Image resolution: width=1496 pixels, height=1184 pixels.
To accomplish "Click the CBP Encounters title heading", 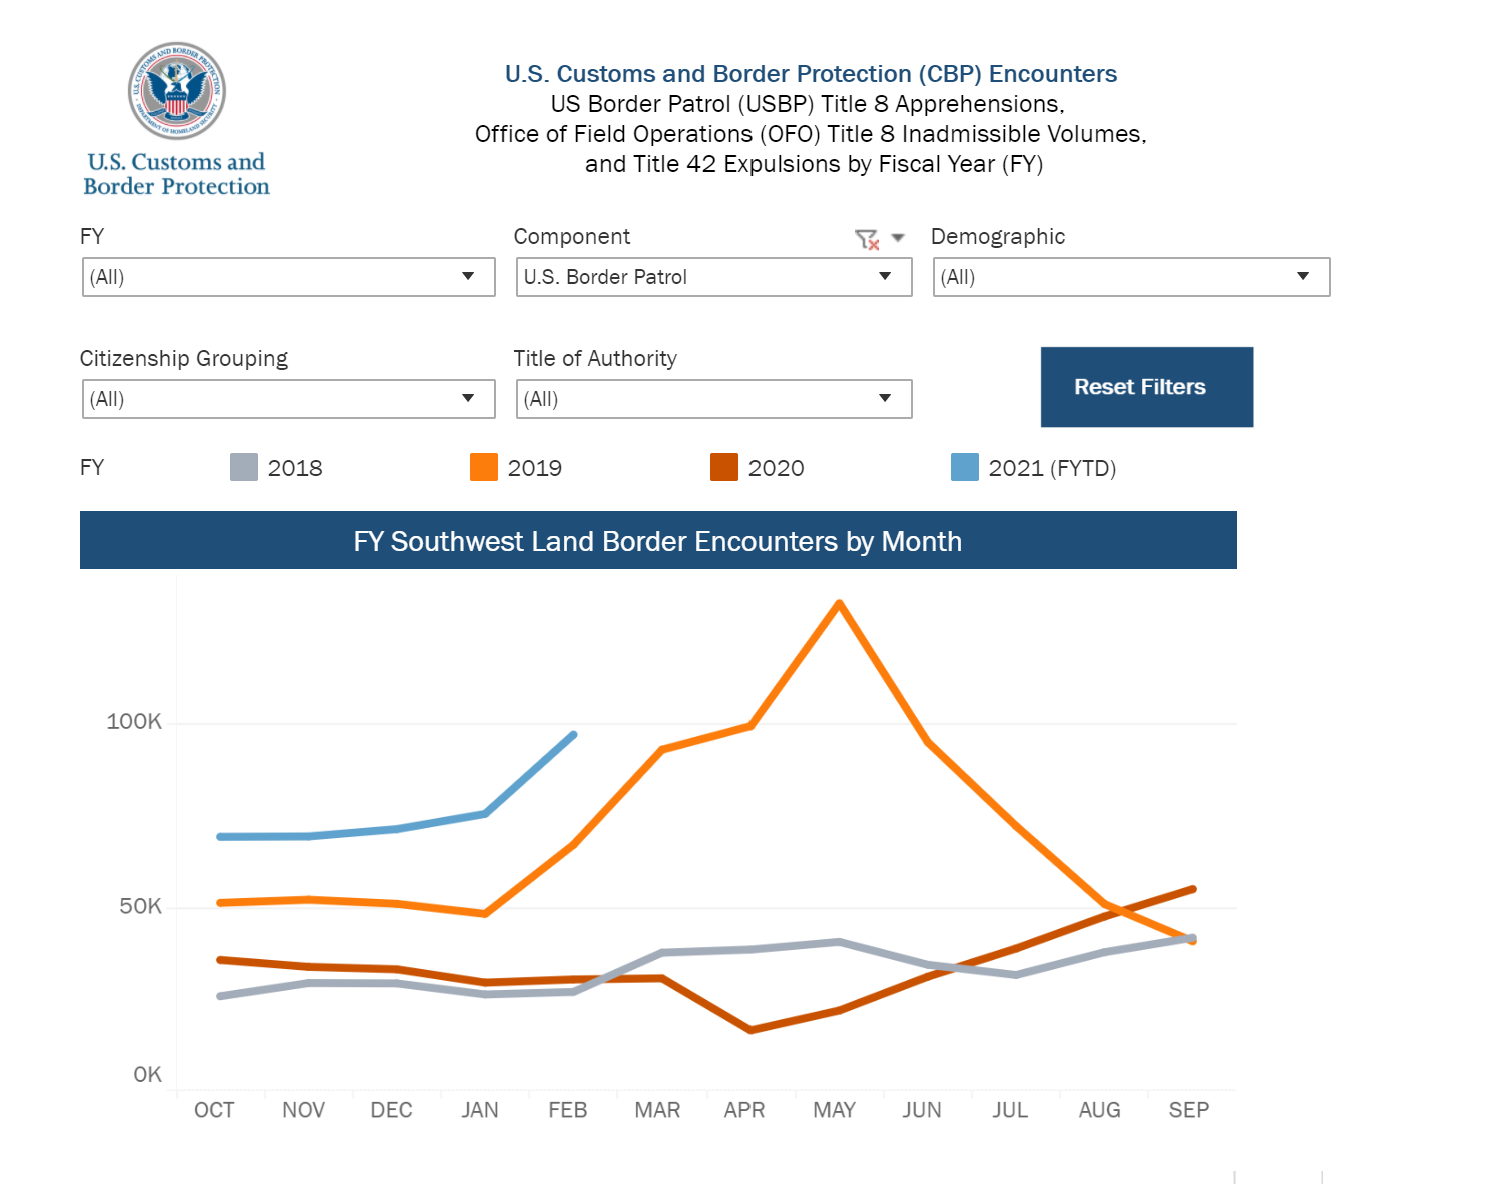I will (810, 74).
